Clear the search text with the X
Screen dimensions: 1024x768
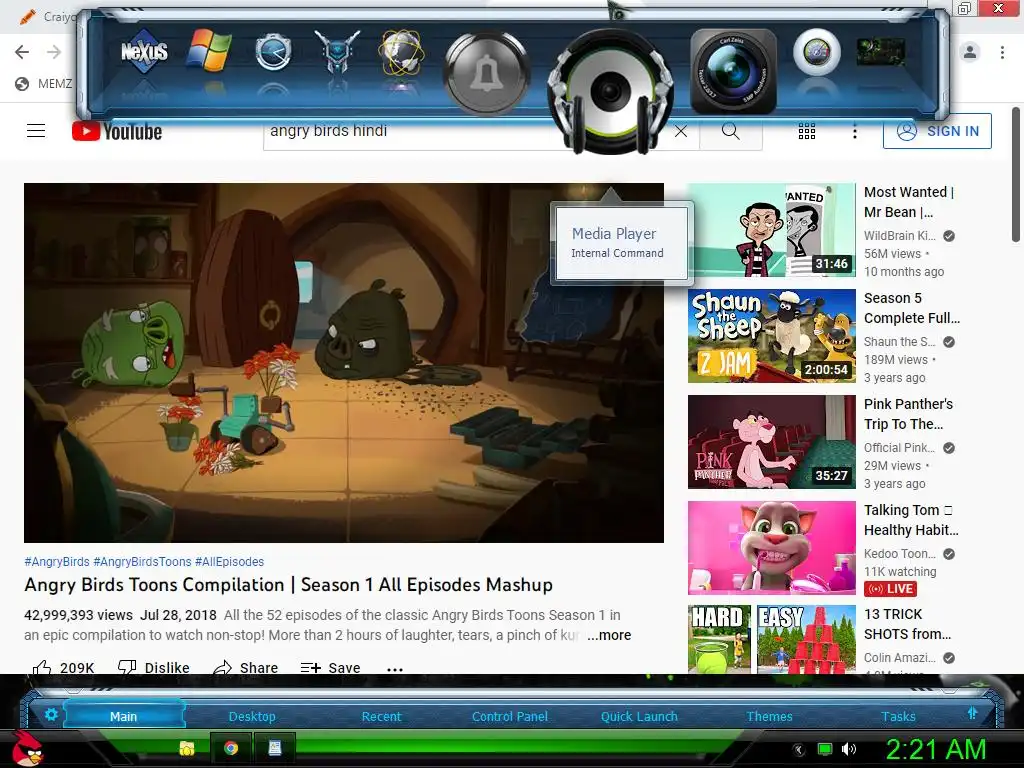coord(680,131)
